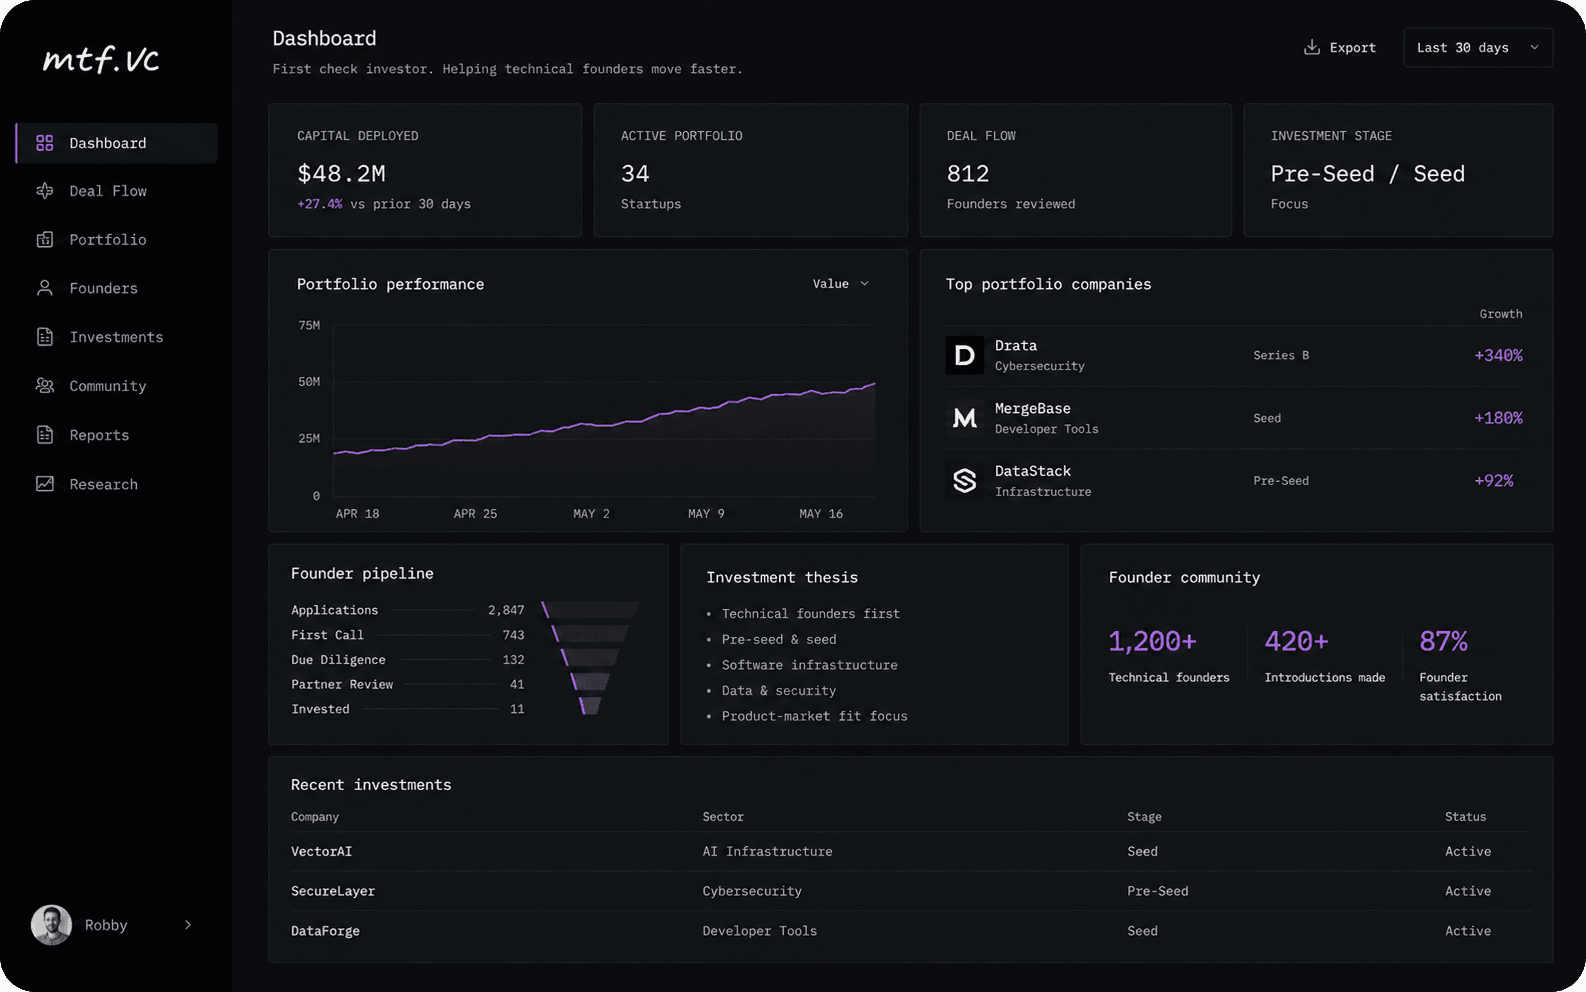Click the Deal Flow sidebar icon

pyautogui.click(x=45, y=191)
